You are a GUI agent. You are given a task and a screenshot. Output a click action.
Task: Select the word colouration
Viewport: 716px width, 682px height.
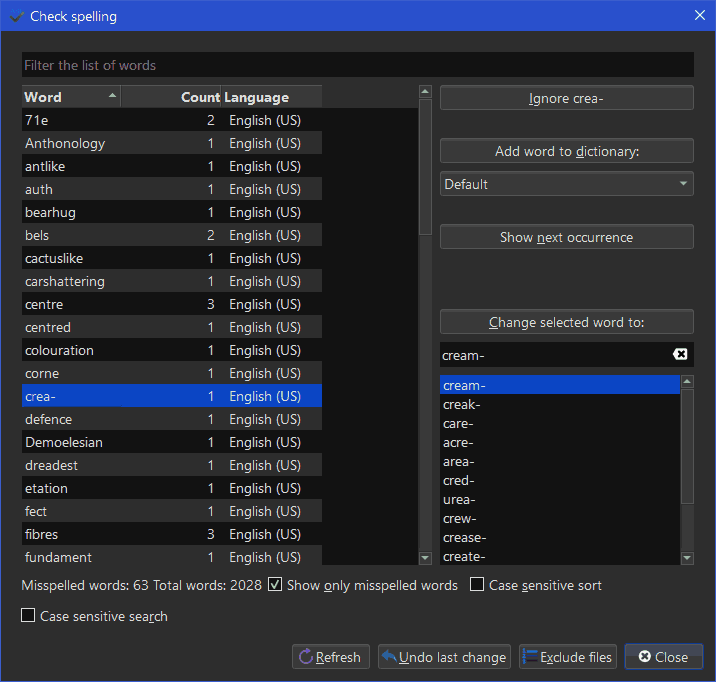[172, 350]
